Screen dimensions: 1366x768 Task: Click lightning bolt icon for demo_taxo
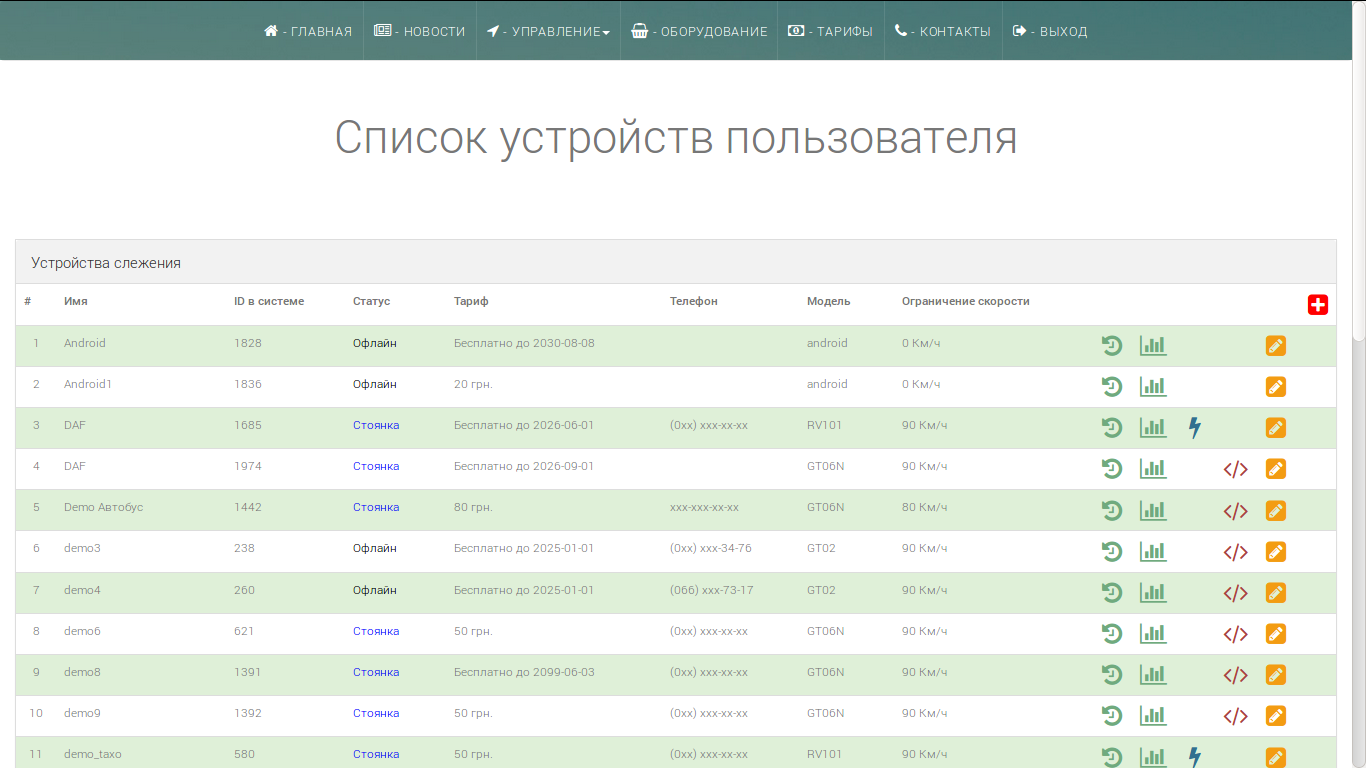[x=1194, y=757]
